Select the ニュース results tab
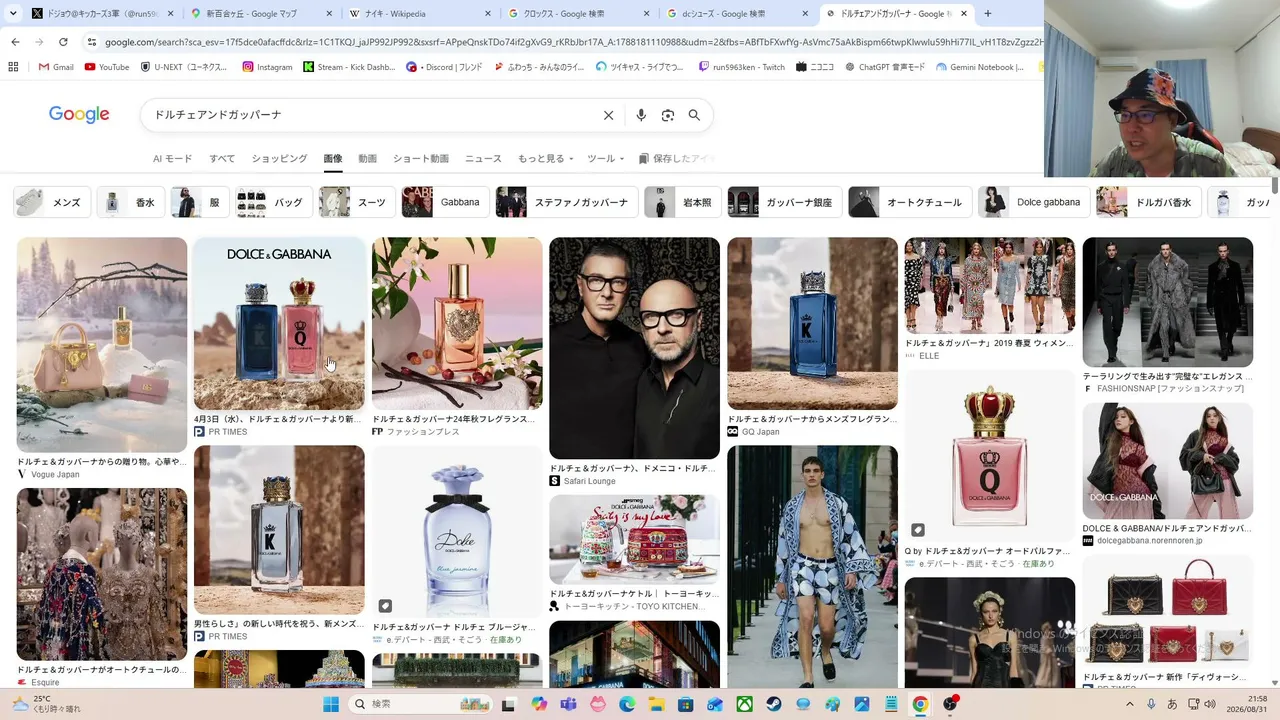The height and width of the screenshot is (720, 1280). [x=483, y=159]
